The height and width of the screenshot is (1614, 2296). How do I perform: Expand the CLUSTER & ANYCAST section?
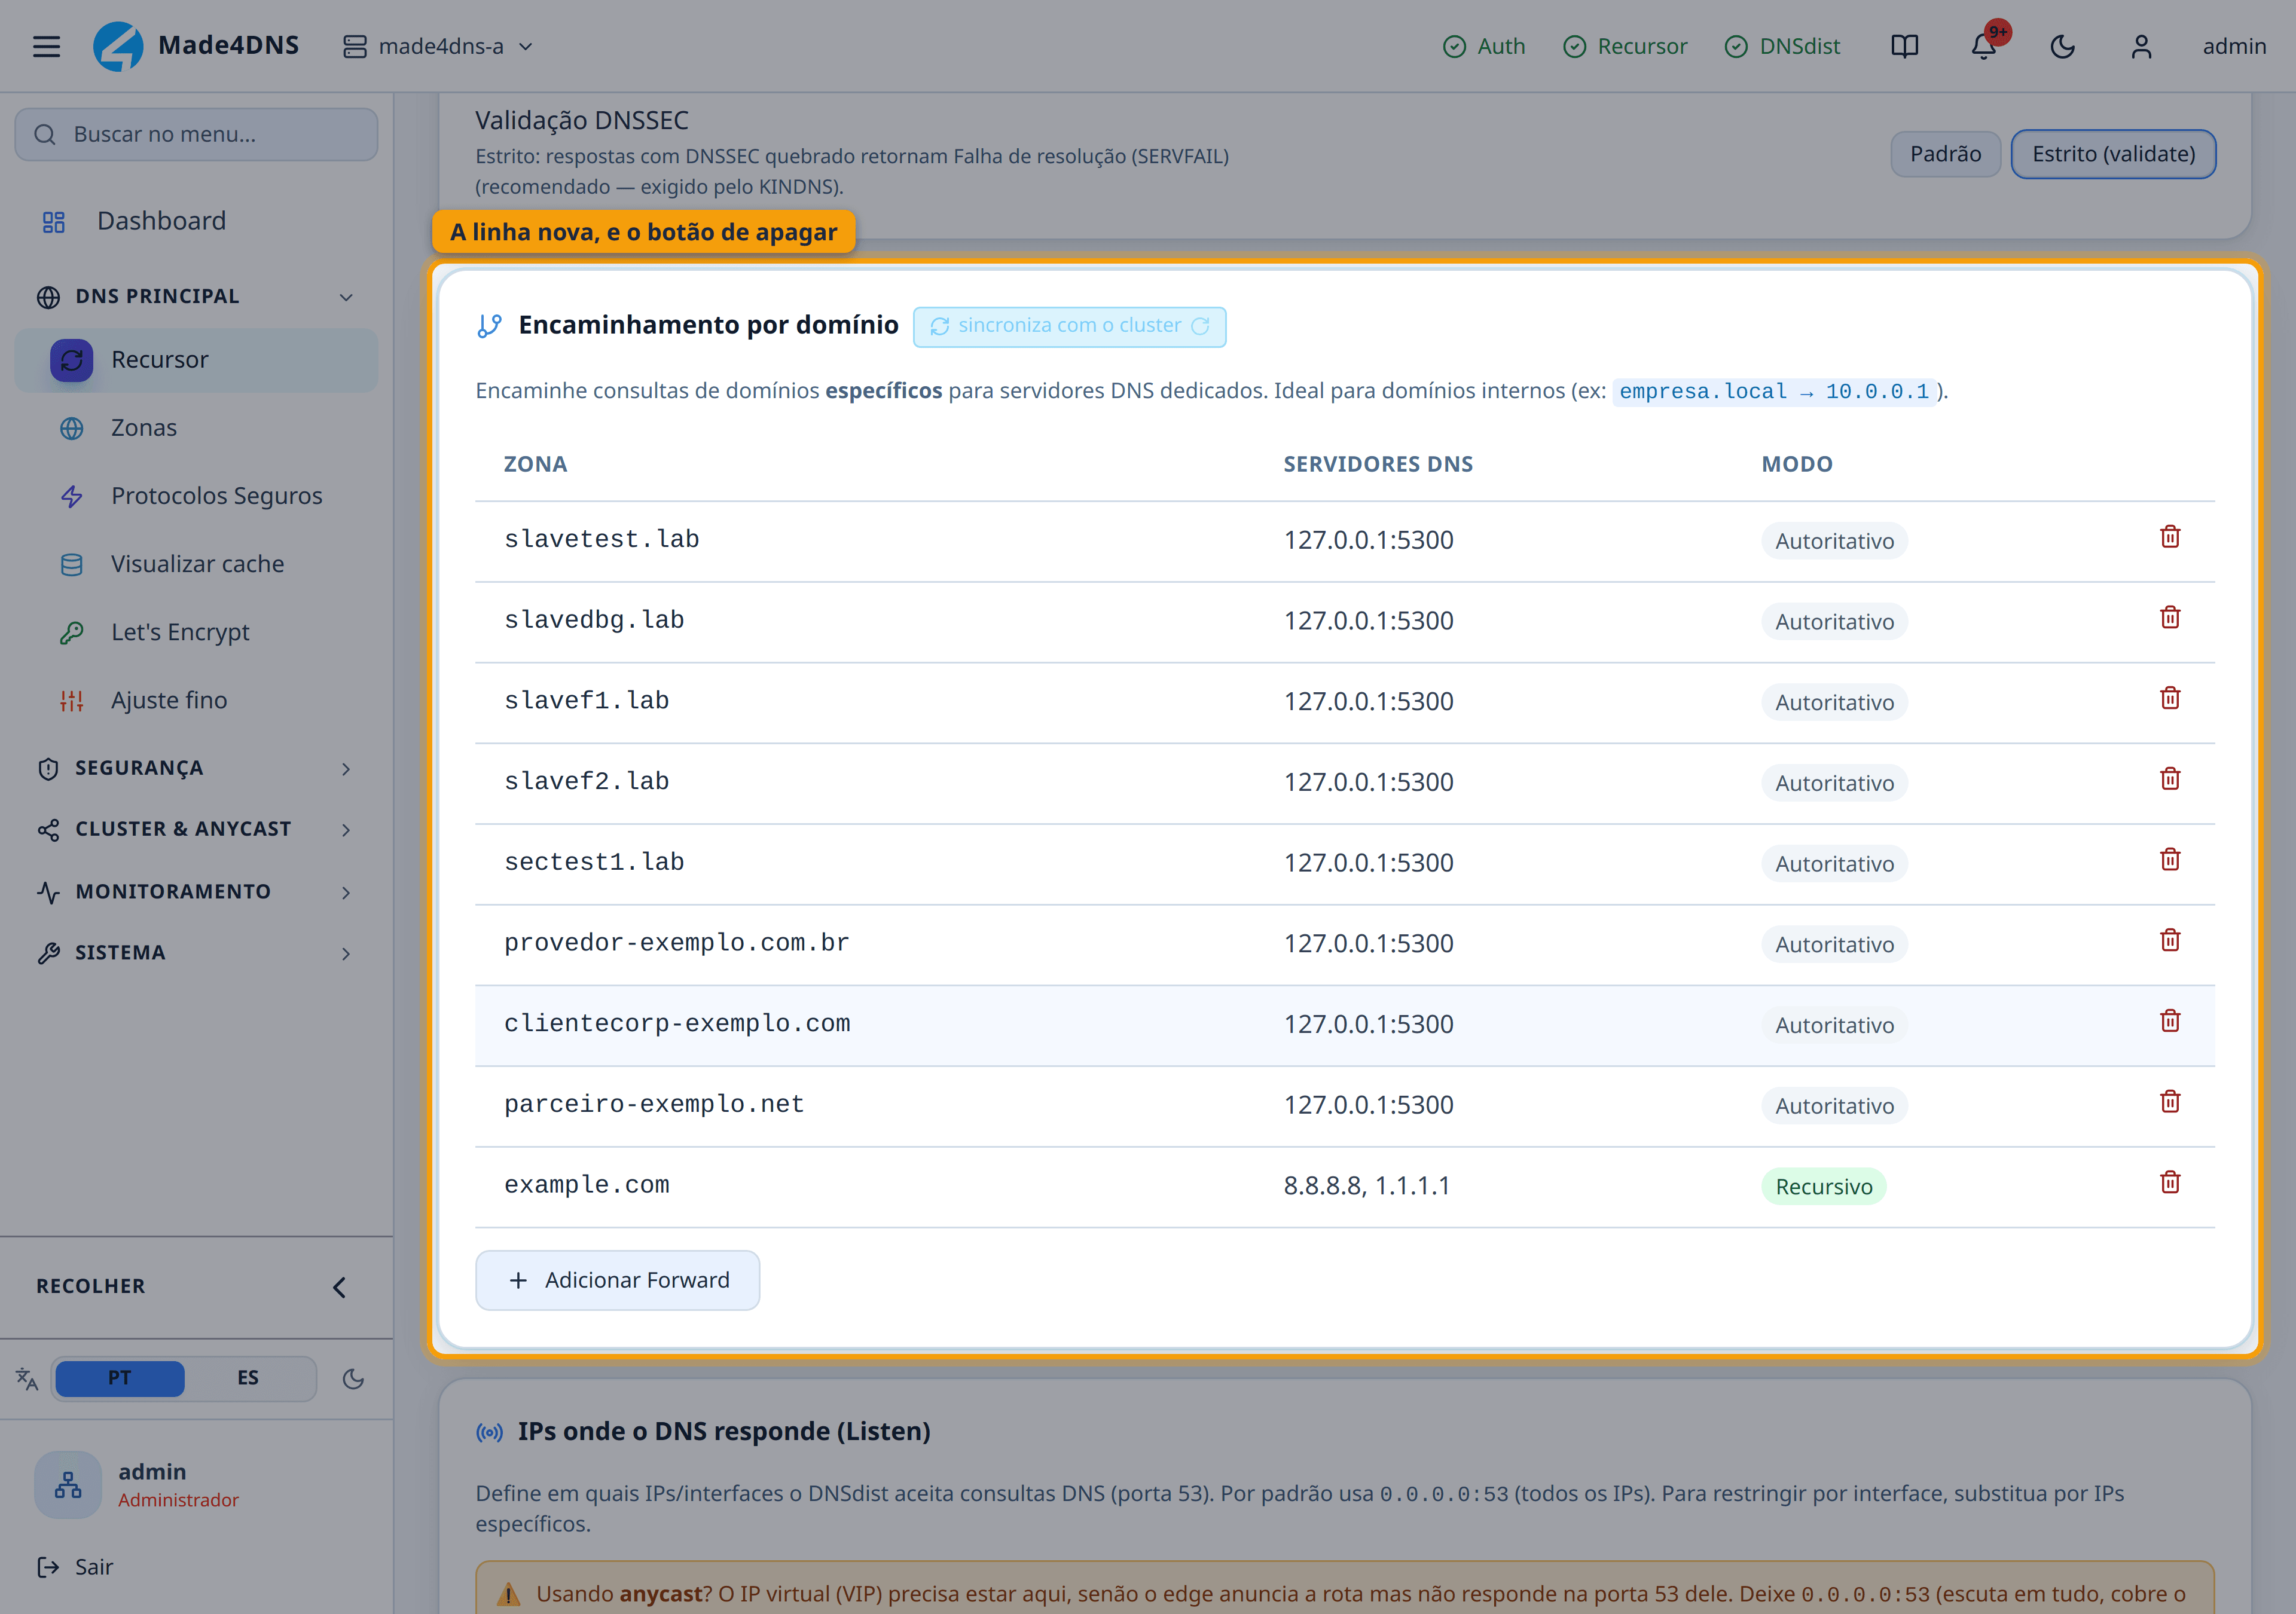pos(196,829)
